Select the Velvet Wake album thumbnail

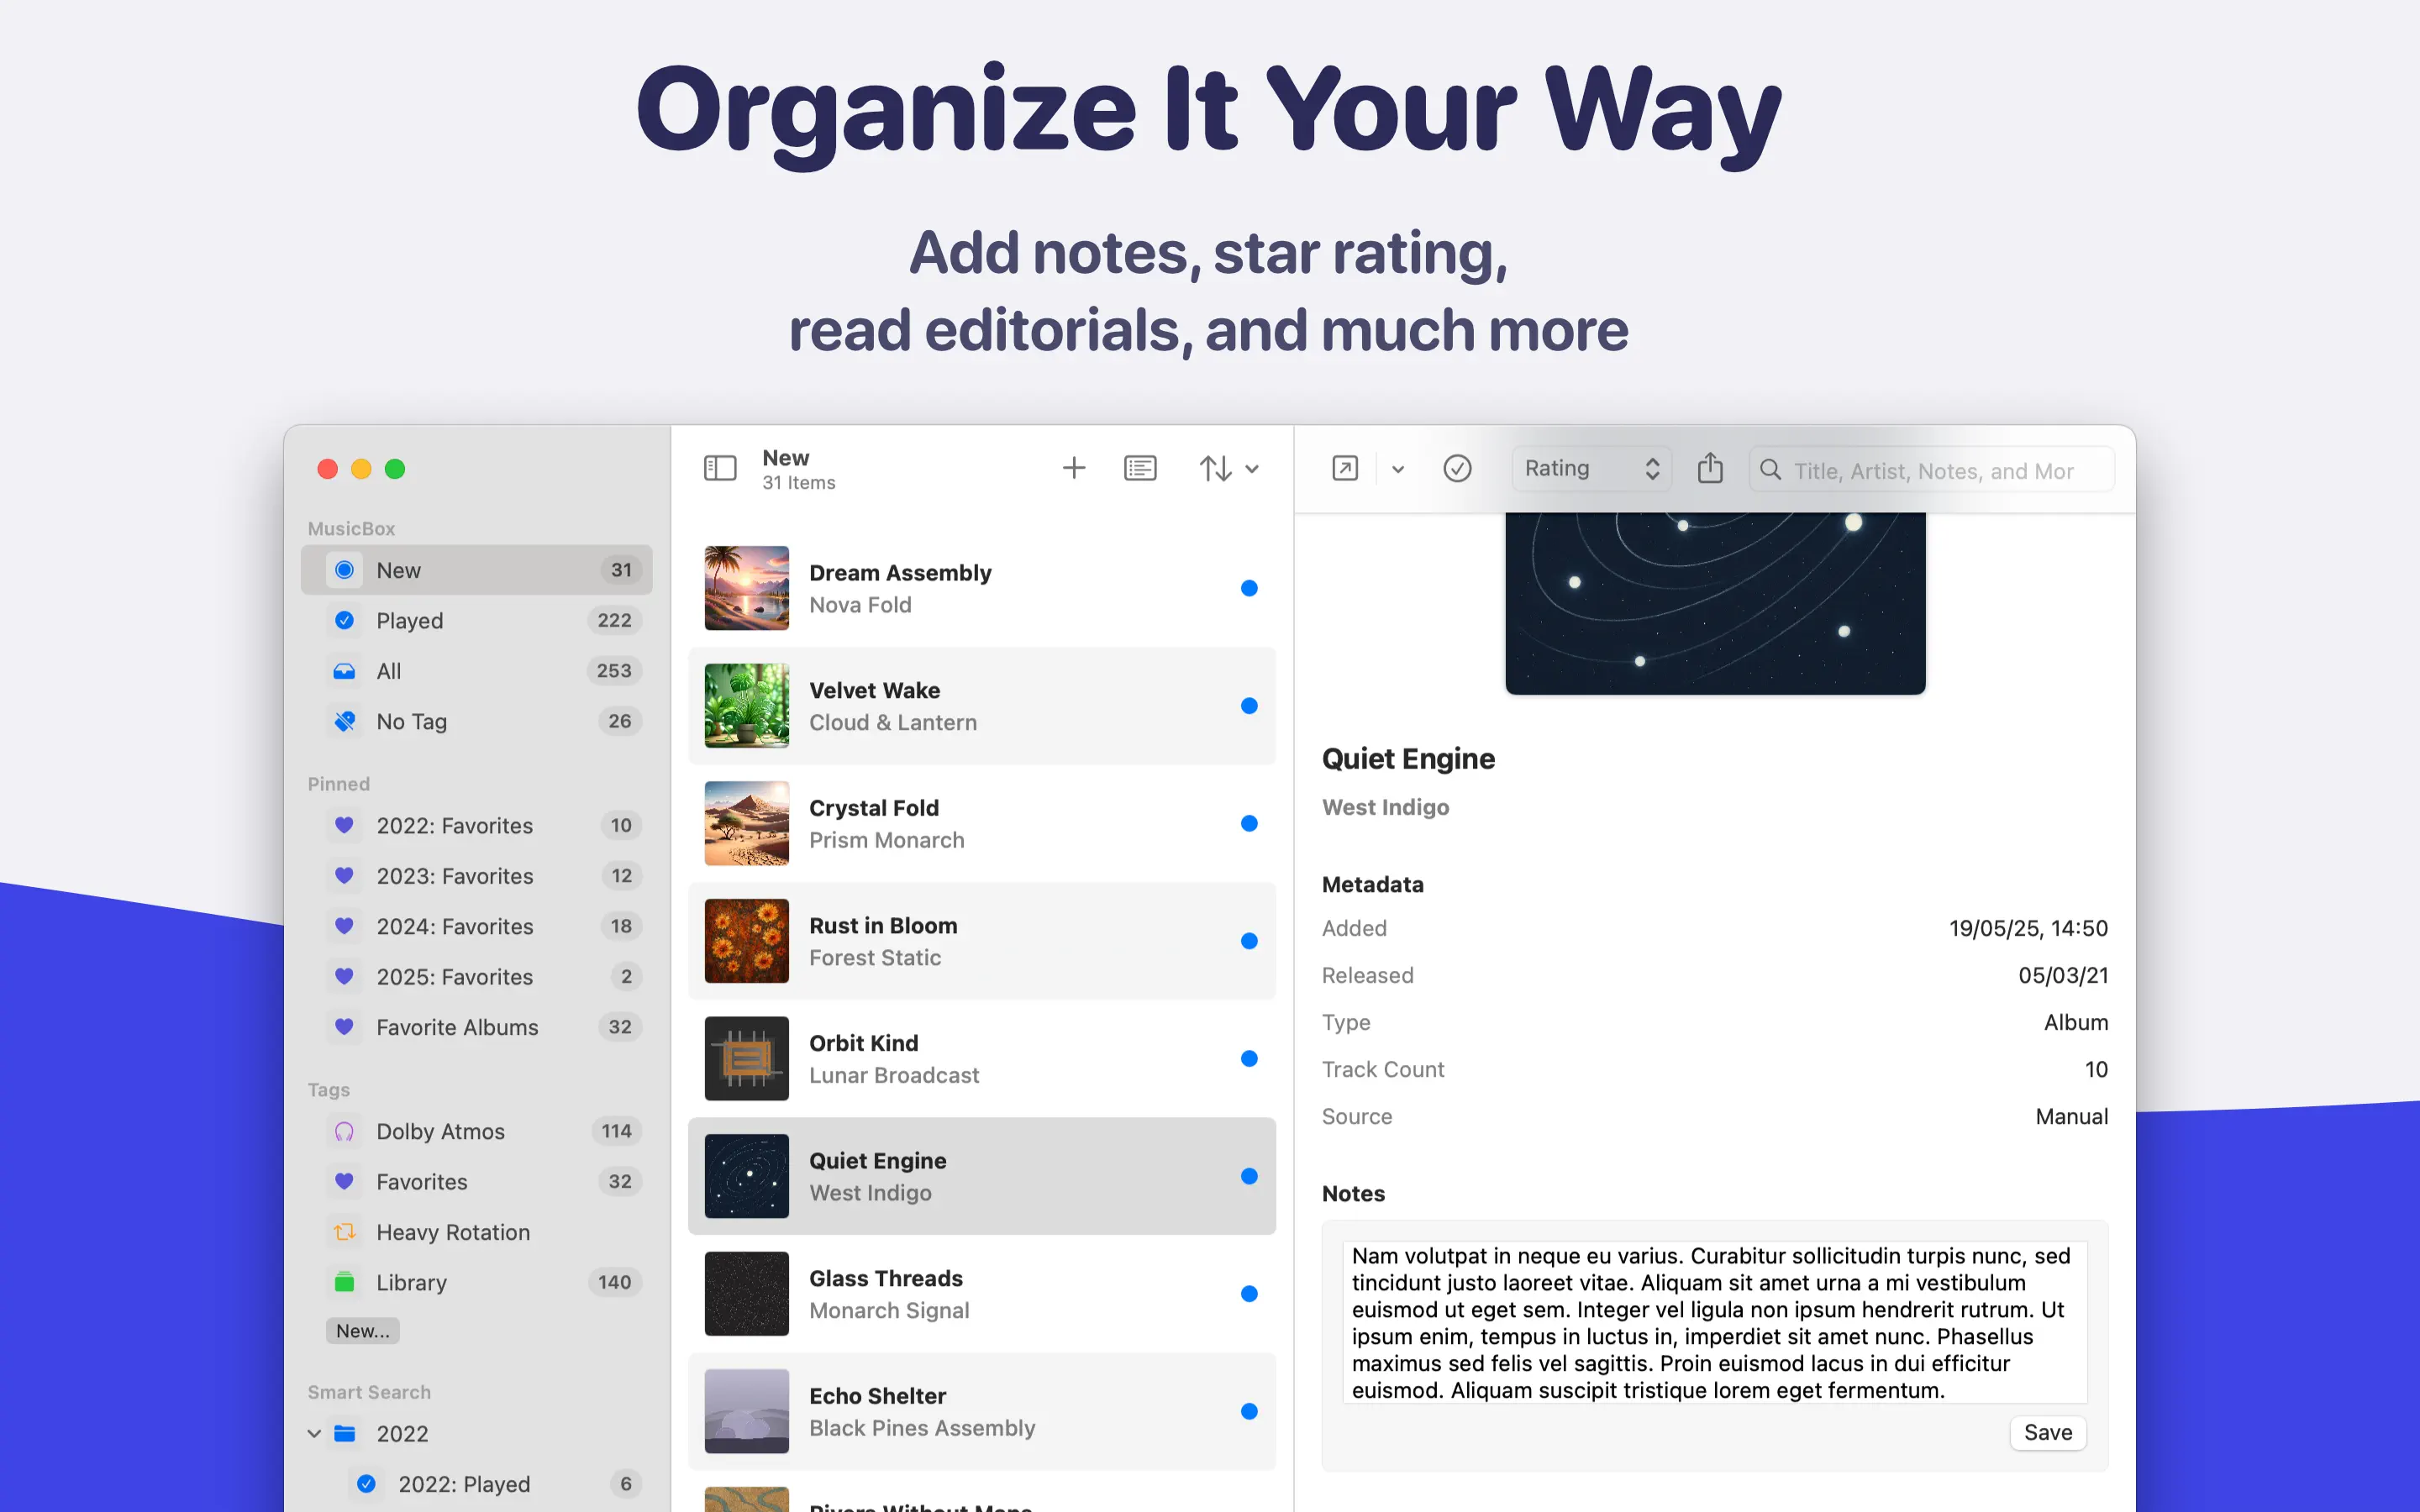tap(746, 706)
